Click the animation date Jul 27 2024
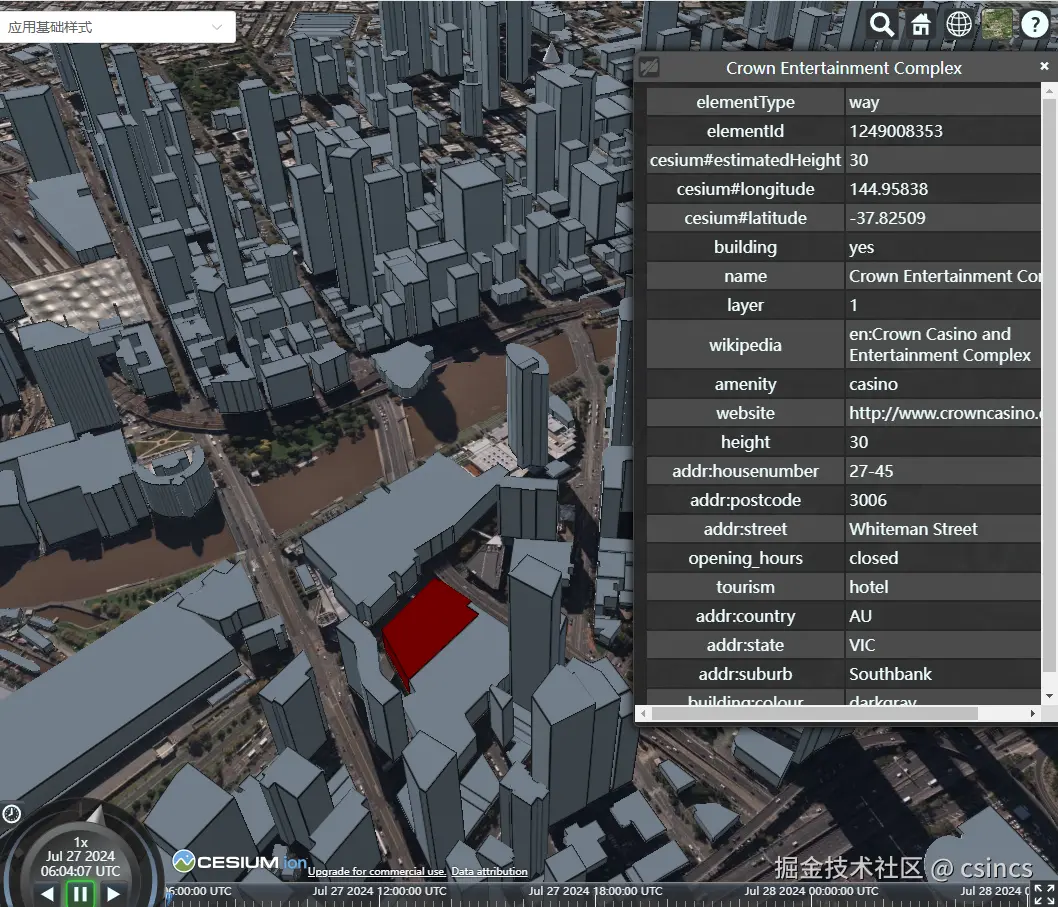This screenshot has height=907, width=1058. coord(80,856)
